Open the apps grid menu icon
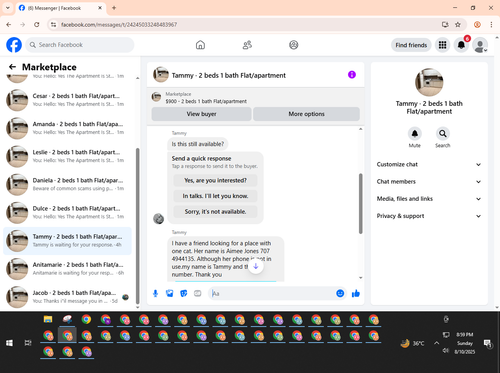The width and height of the screenshot is (500, 373). 442,45
